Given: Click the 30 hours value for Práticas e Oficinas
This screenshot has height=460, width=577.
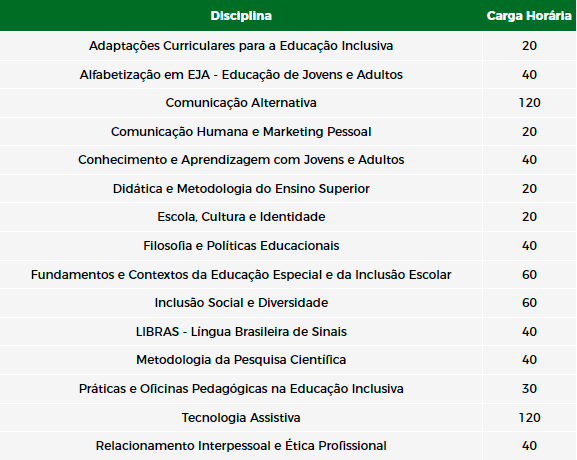Looking at the screenshot, I should 529,389.
